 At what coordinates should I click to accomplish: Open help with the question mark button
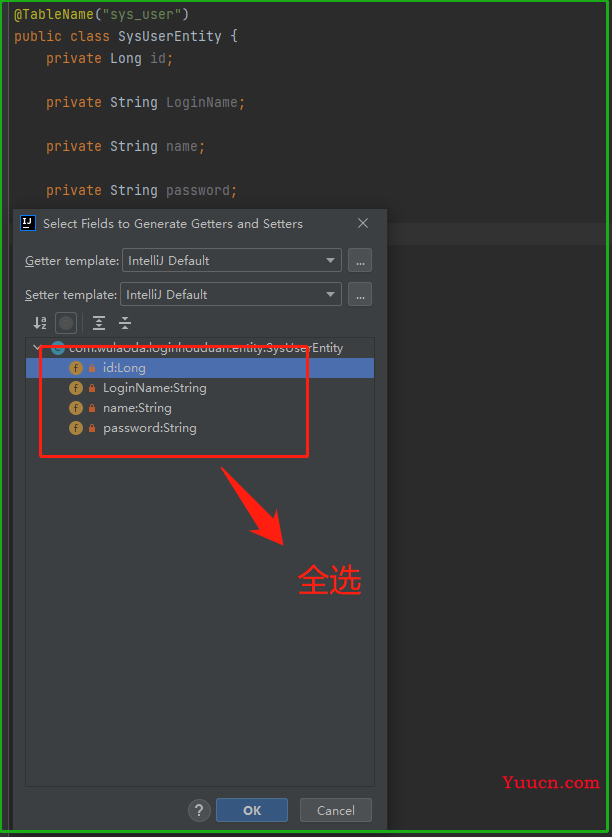[199, 810]
